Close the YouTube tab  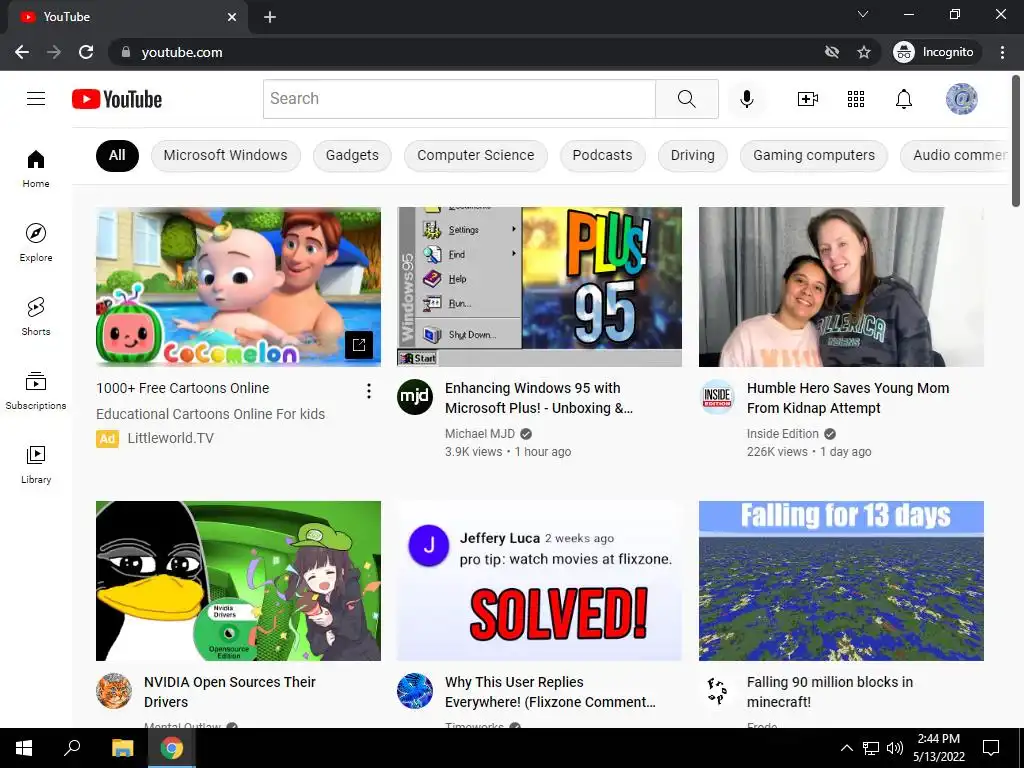pyautogui.click(x=232, y=17)
